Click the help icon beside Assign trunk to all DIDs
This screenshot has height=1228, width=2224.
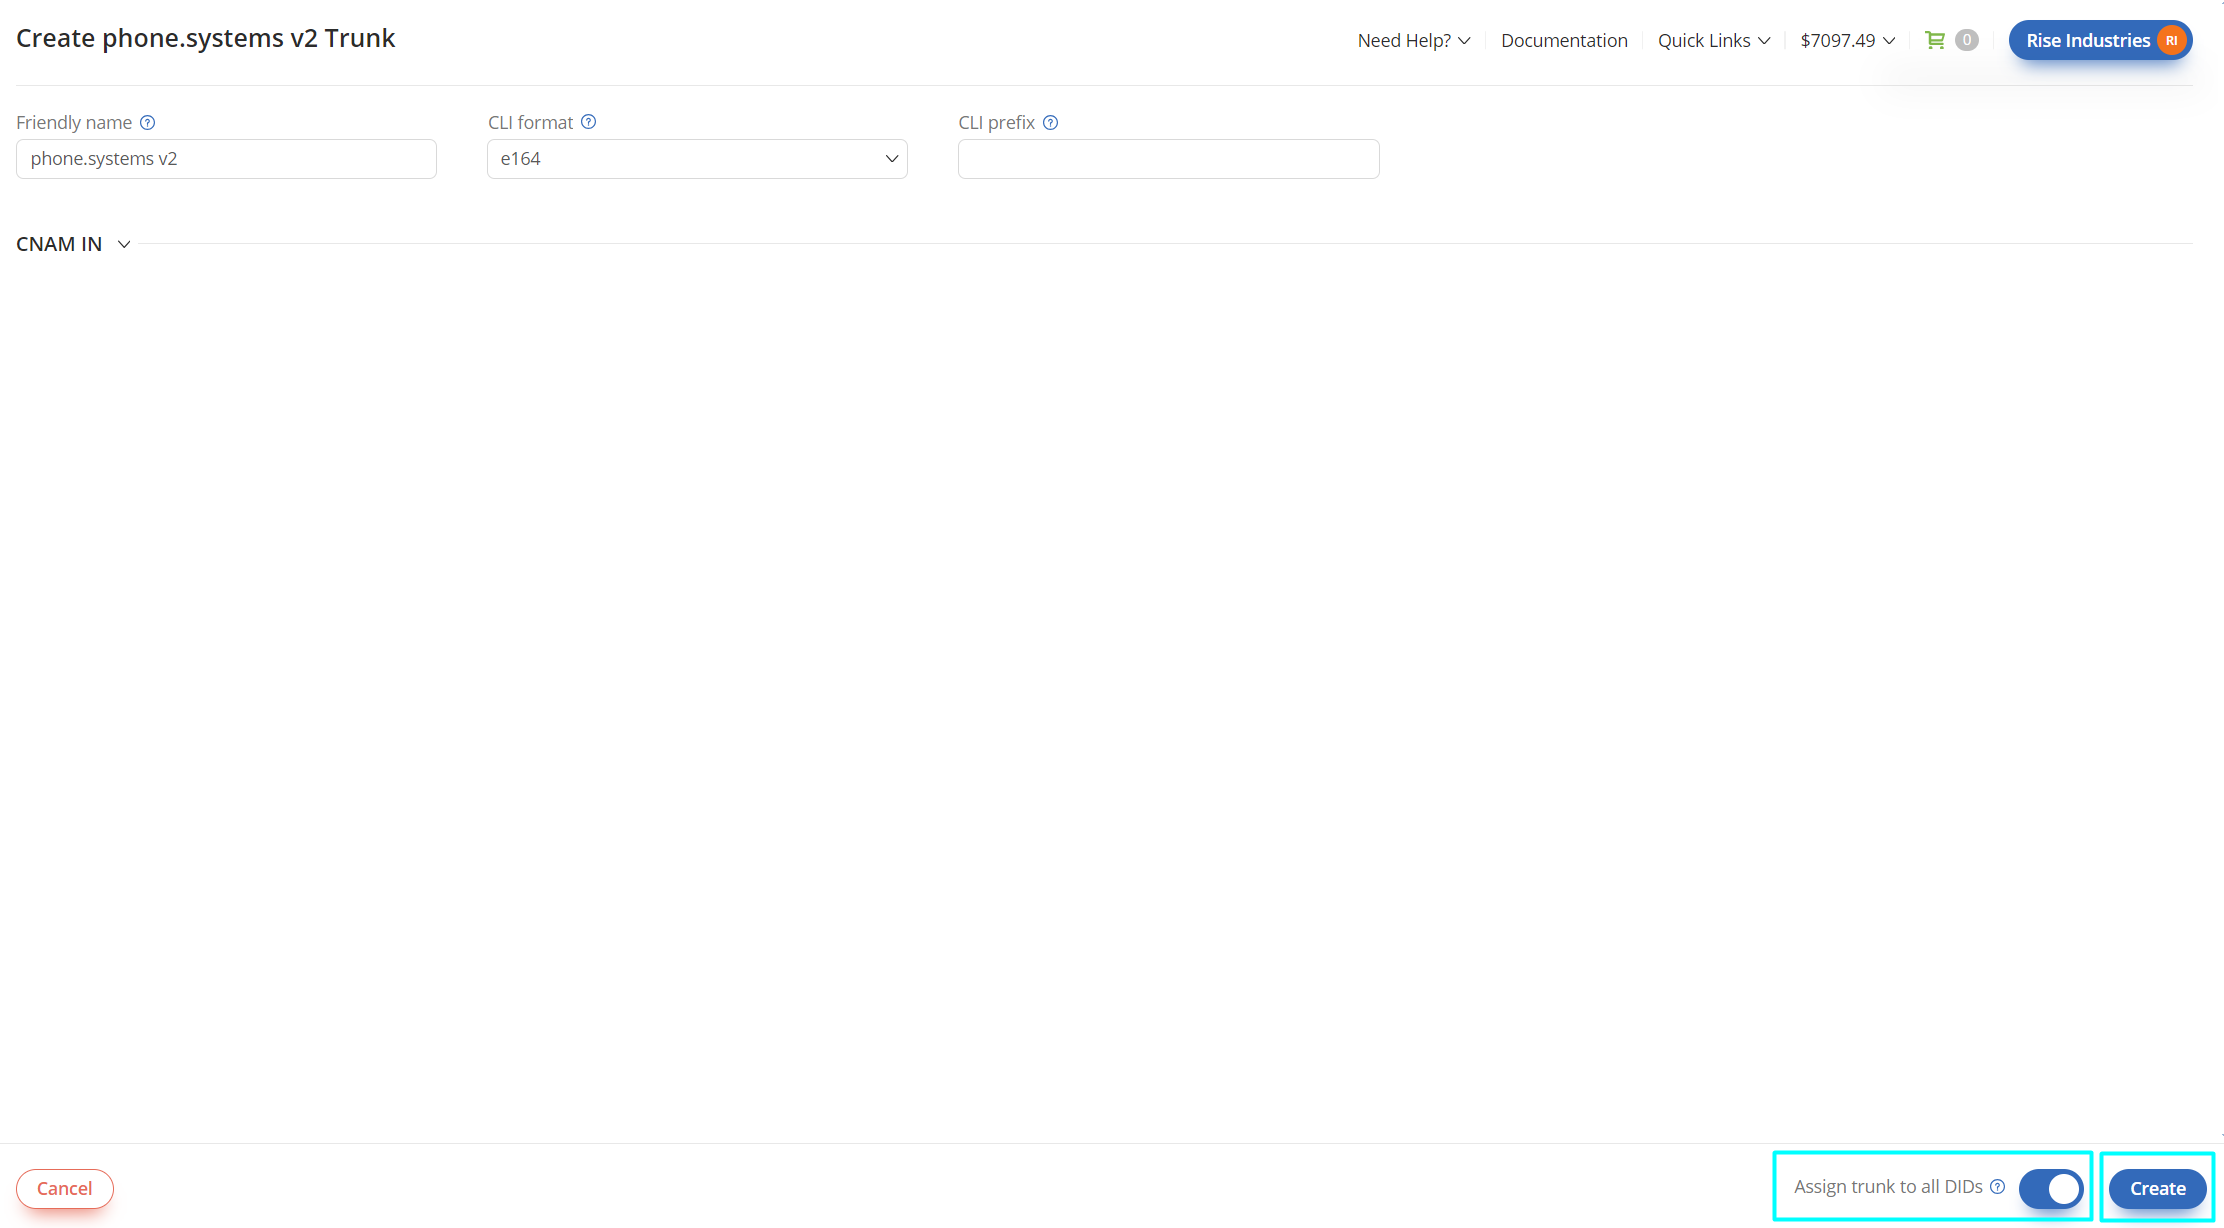(1997, 1187)
